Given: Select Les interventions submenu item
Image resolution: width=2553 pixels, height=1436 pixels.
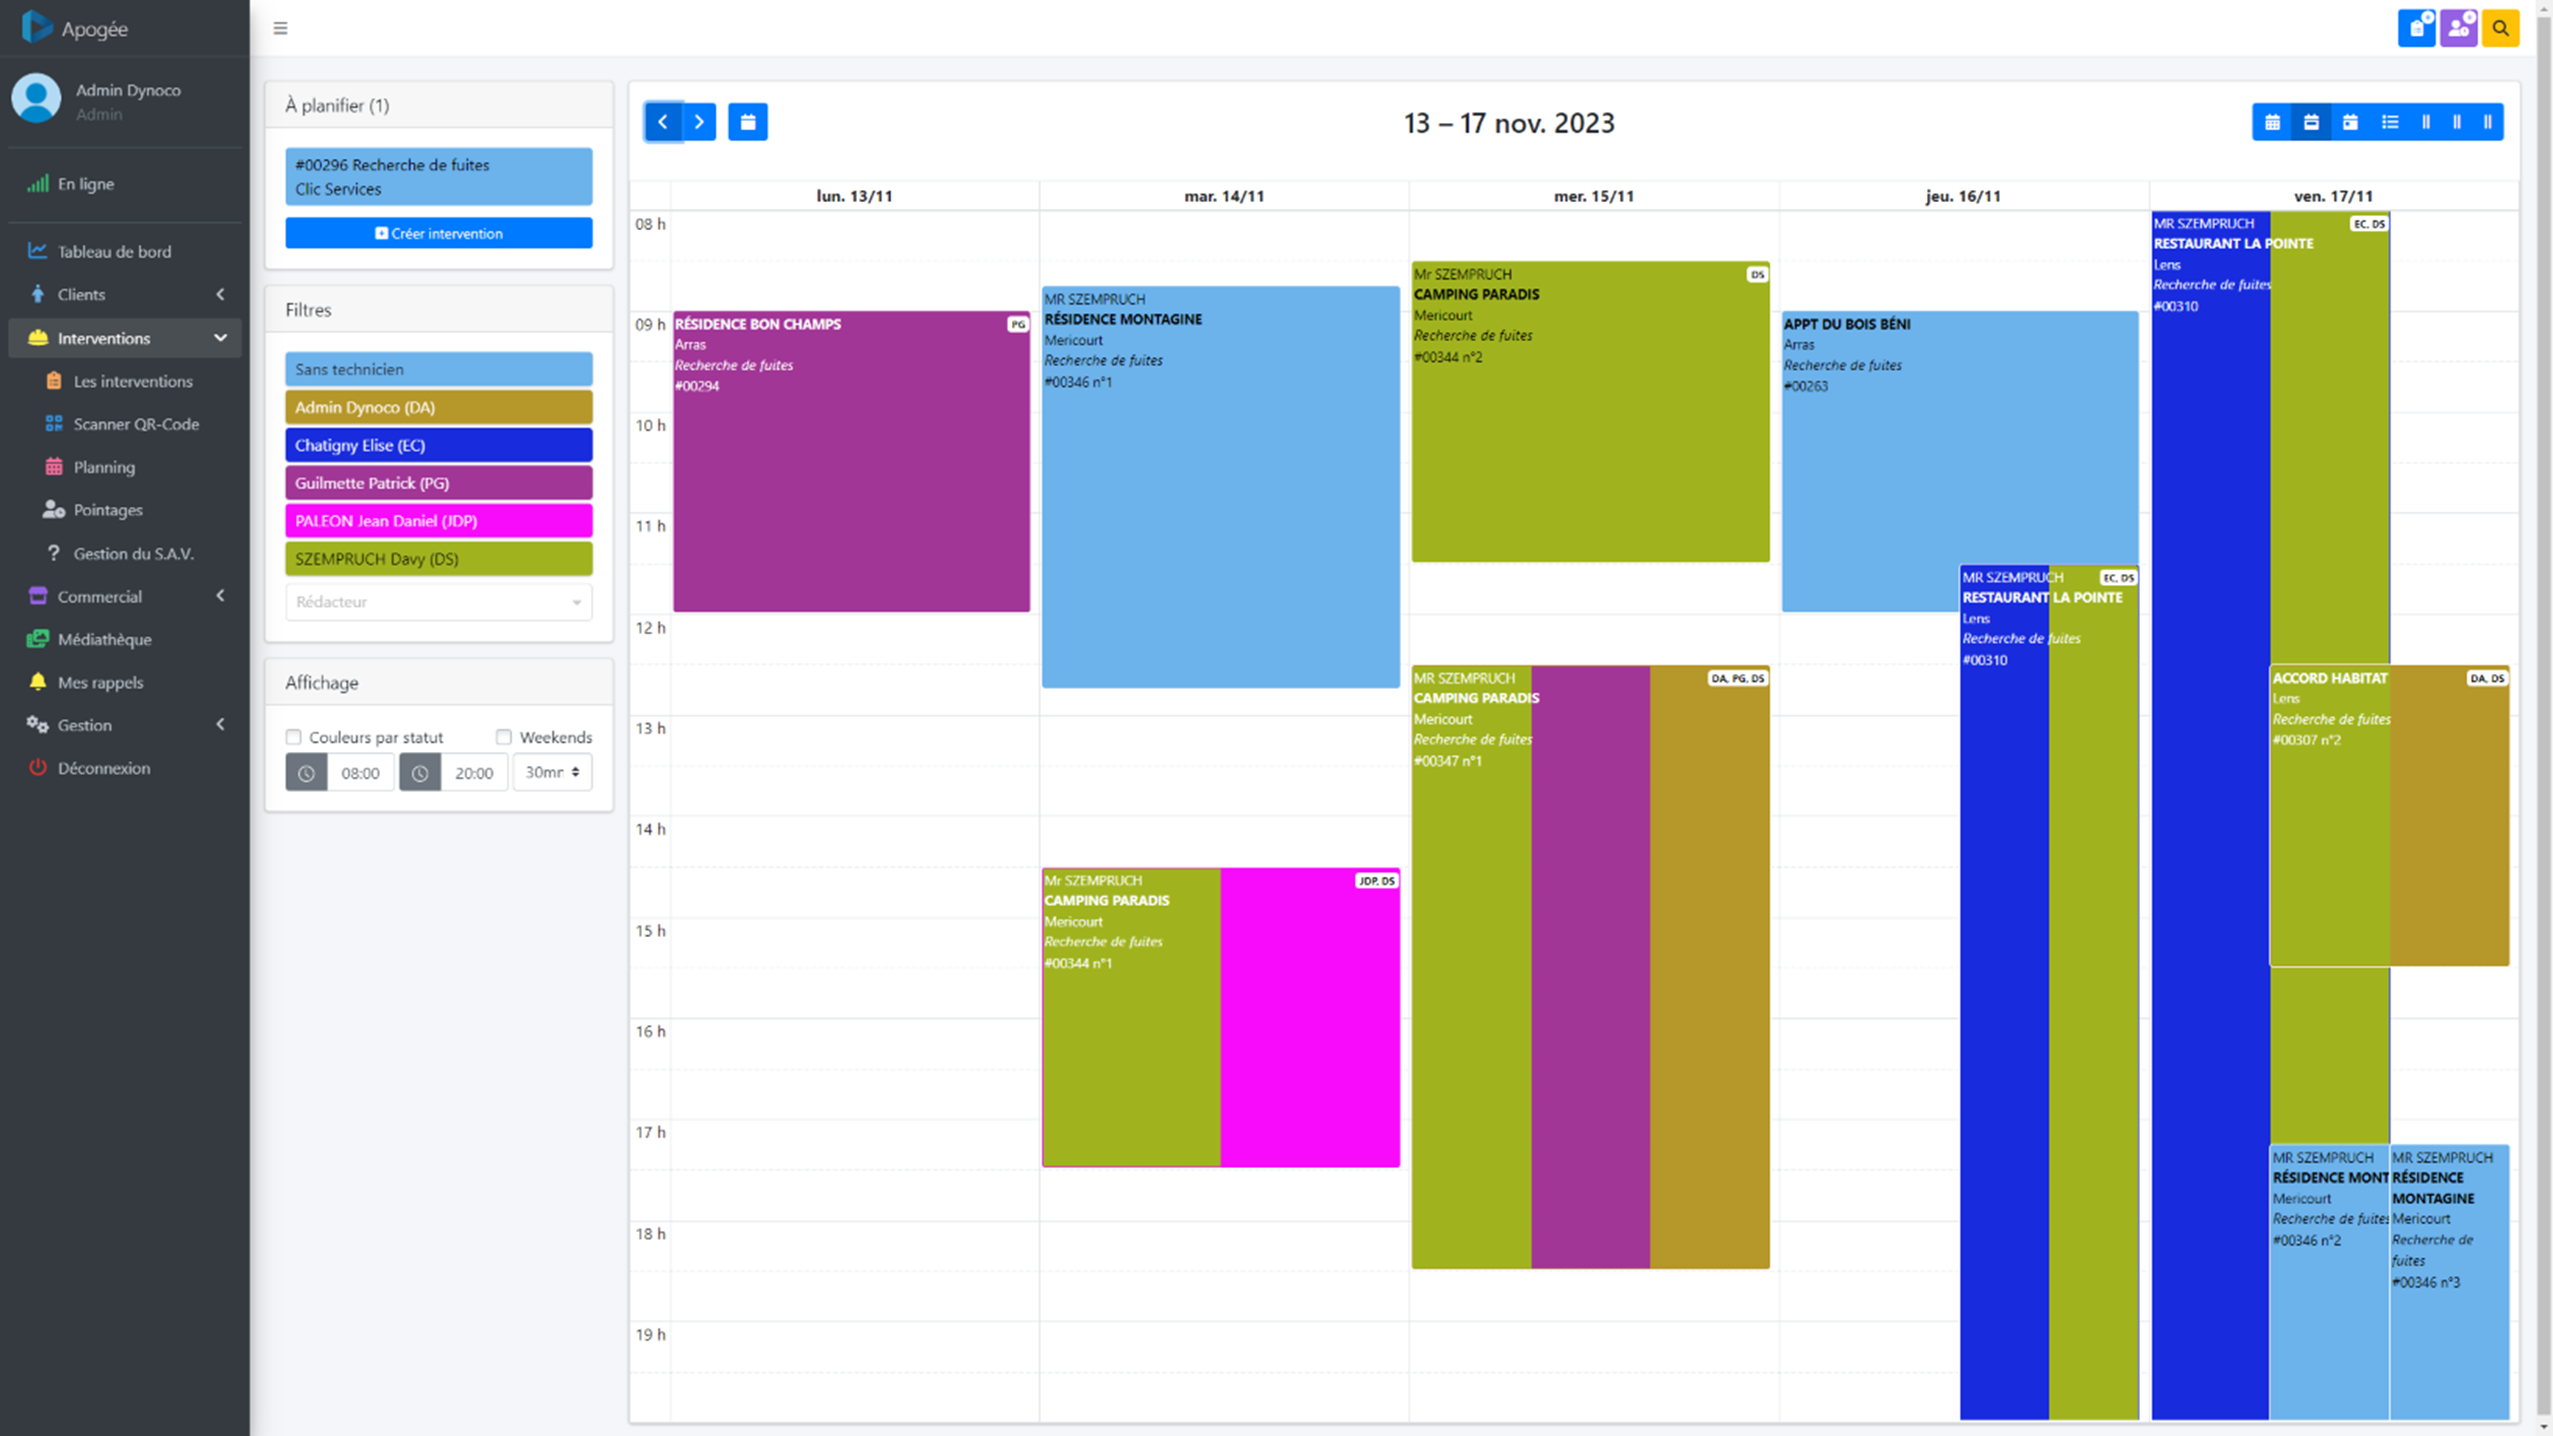Looking at the screenshot, I should coord(132,380).
